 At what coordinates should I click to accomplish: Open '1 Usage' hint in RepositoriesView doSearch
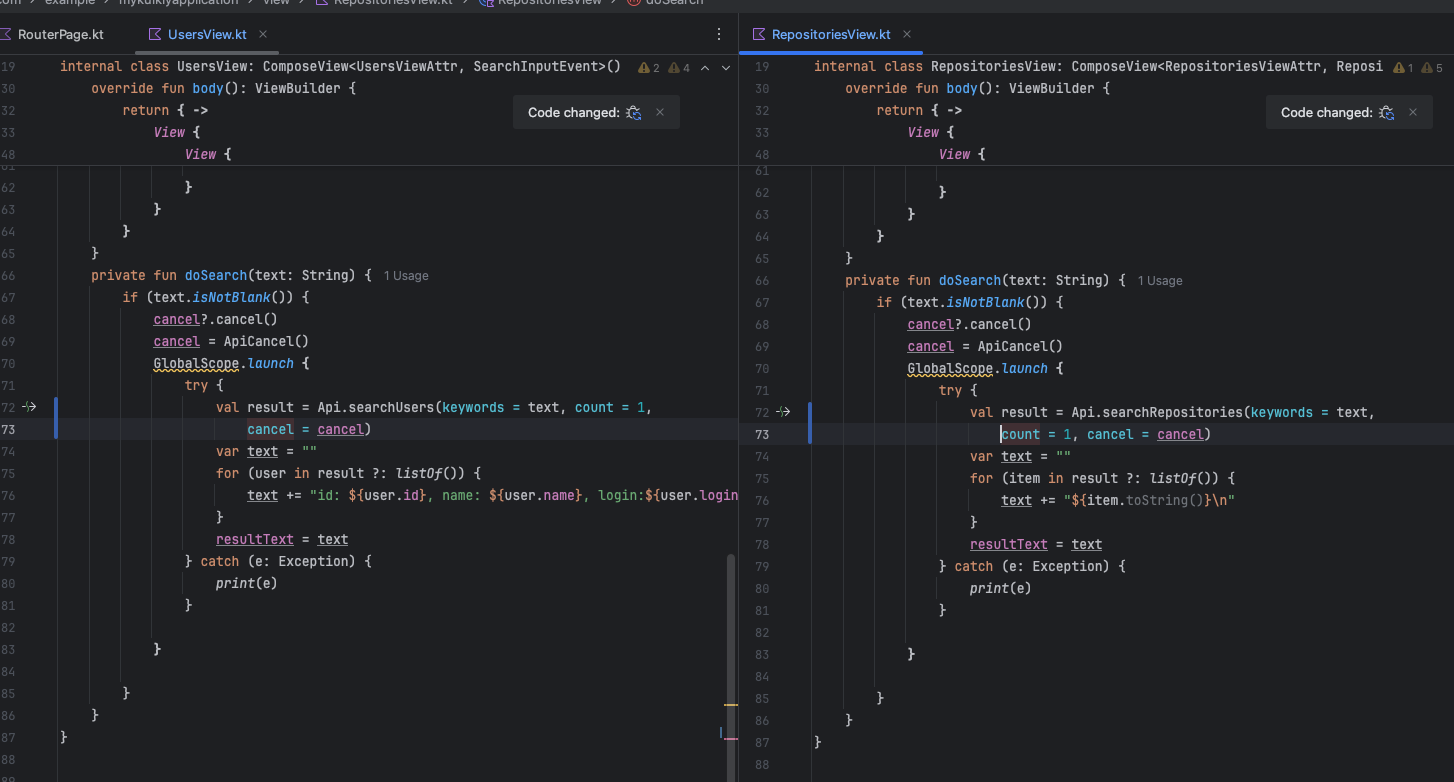(1160, 281)
